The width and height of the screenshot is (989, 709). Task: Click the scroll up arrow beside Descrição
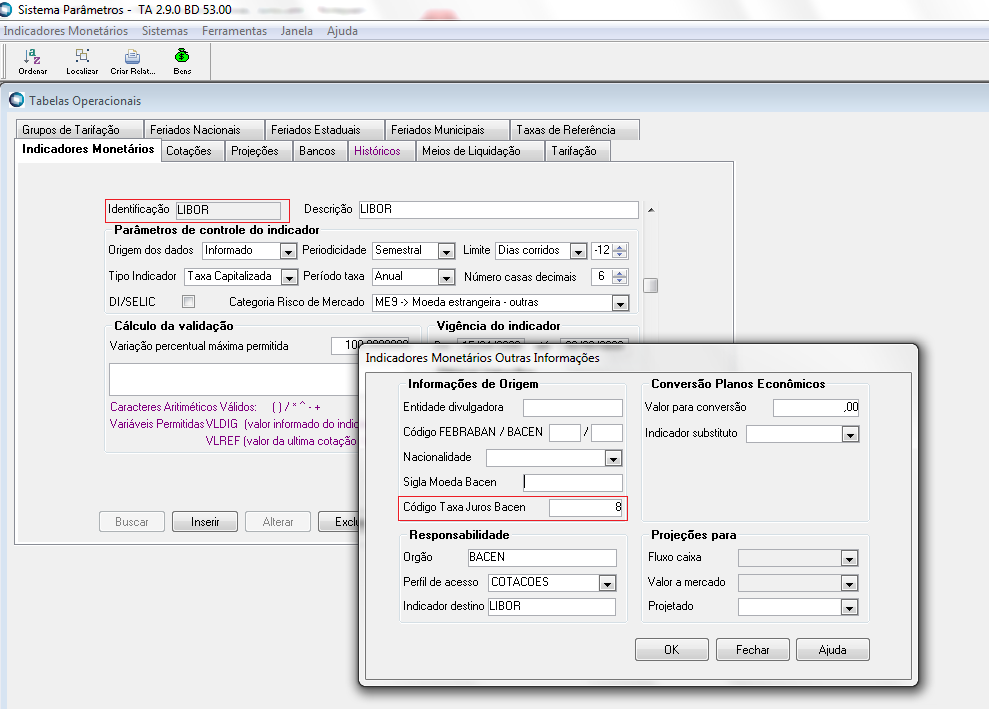[651, 209]
